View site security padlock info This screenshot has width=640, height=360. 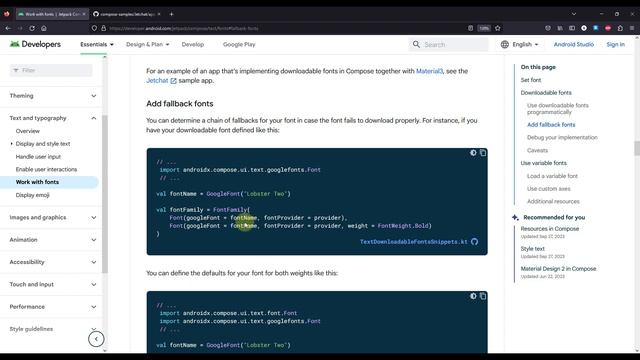(x=104, y=28)
